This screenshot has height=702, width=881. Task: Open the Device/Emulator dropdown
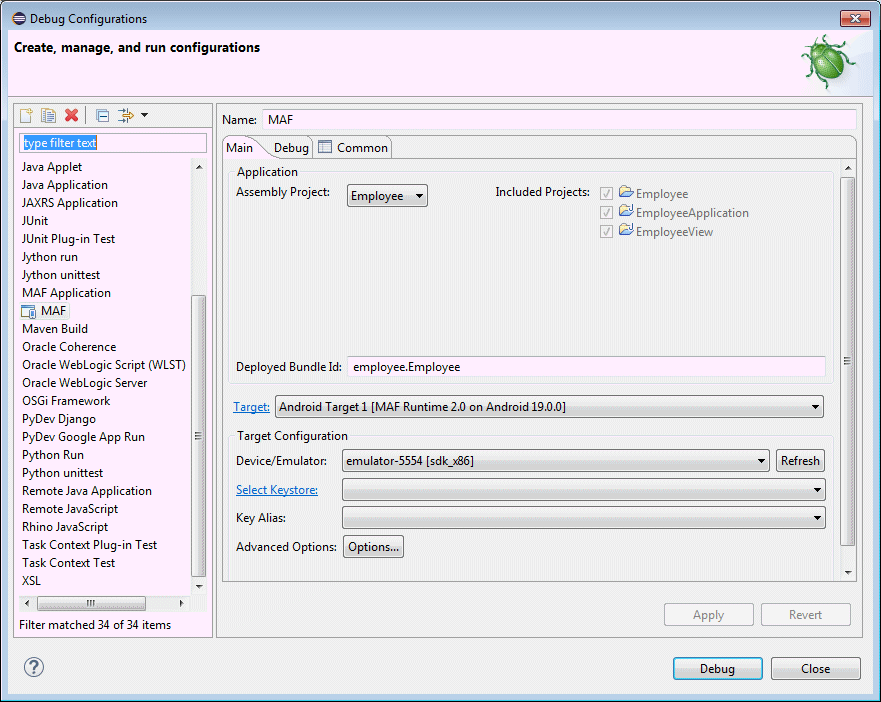pos(555,461)
